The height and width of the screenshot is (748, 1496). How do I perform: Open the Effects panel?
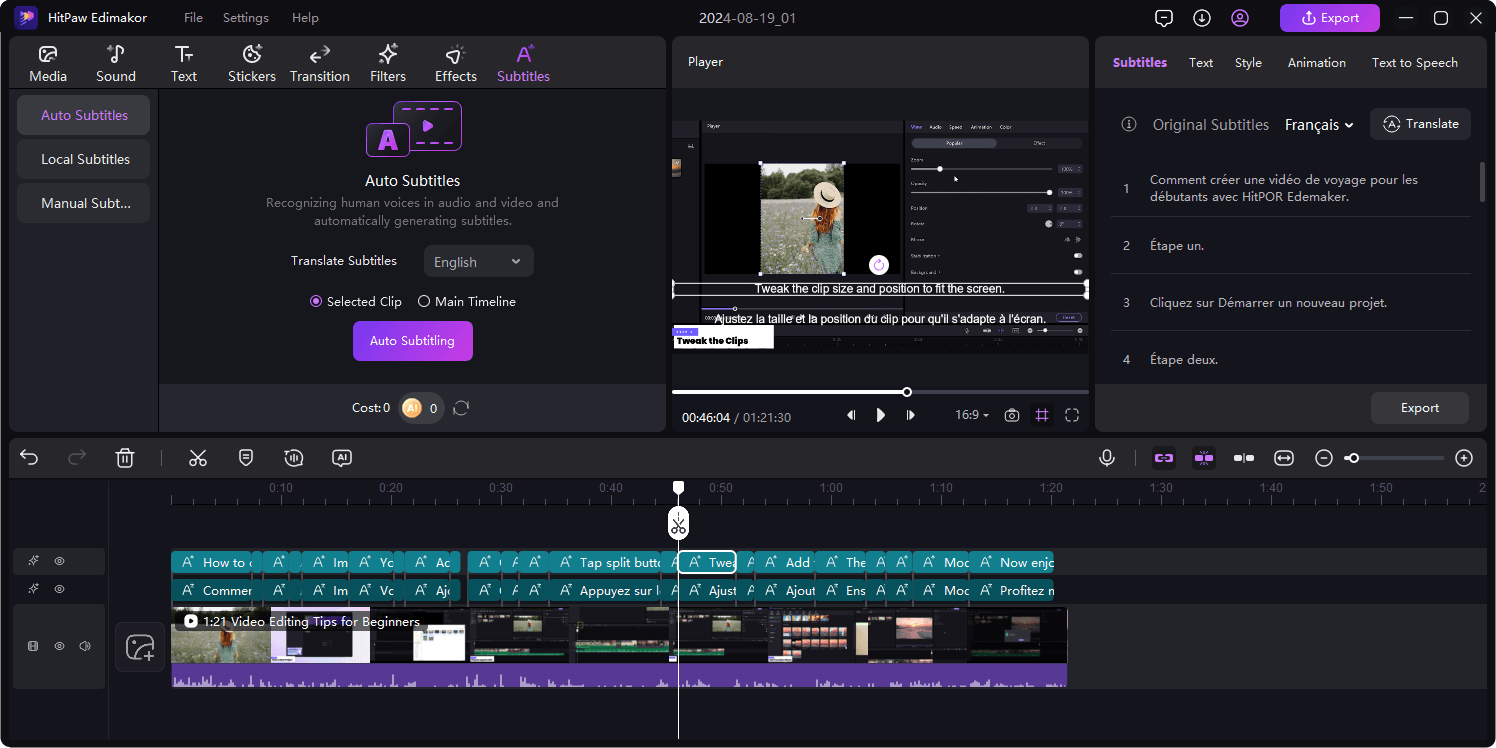(456, 64)
